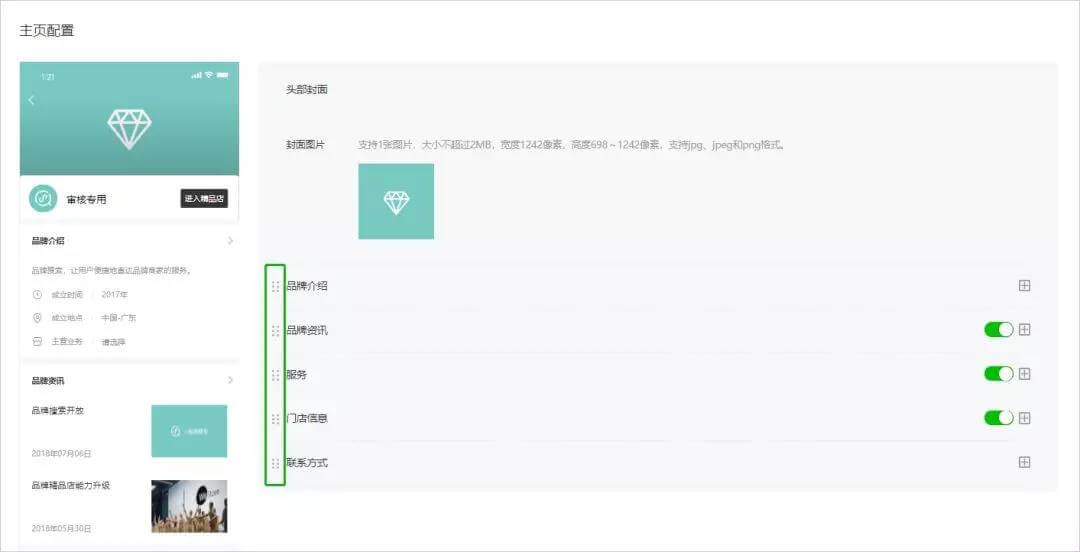Click the uploaded cover image thumbnail
This screenshot has width=1080, height=552.
point(396,202)
